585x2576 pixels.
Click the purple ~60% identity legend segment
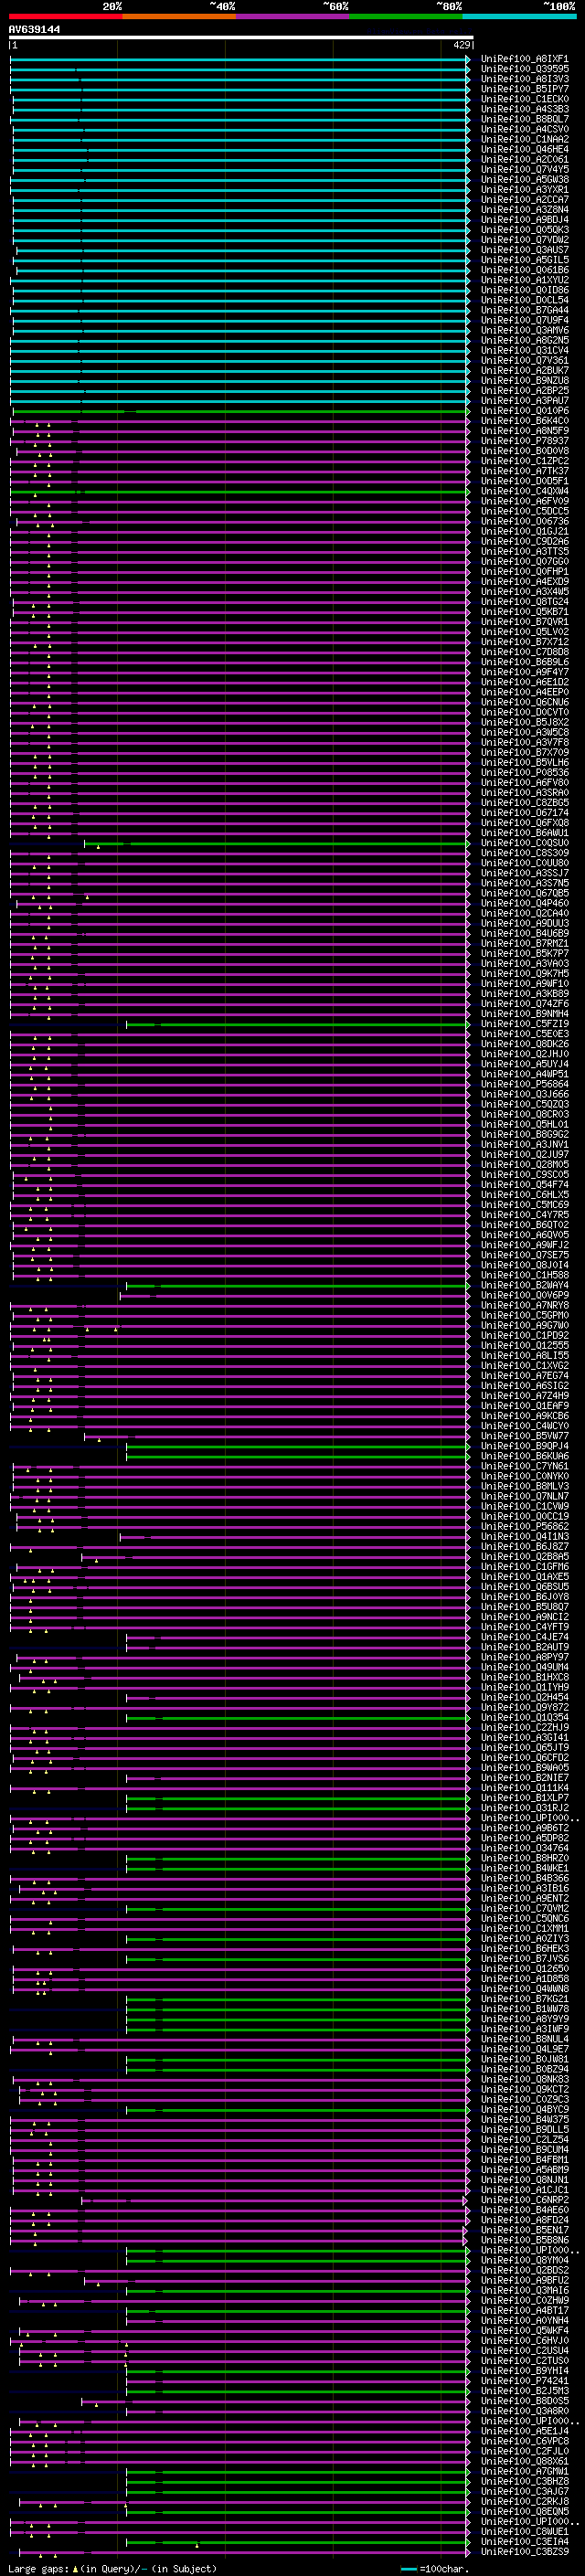(x=292, y=17)
